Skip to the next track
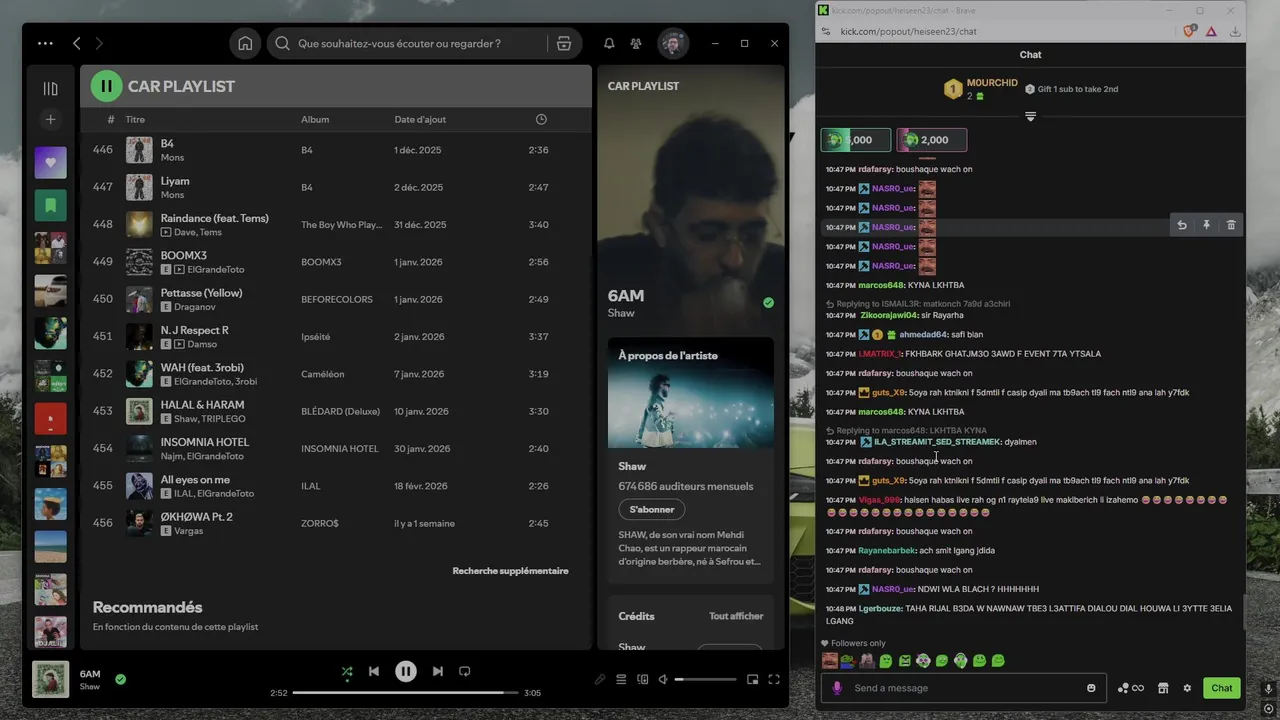The height and width of the screenshot is (720, 1280). pyautogui.click(x=437, y=671)
